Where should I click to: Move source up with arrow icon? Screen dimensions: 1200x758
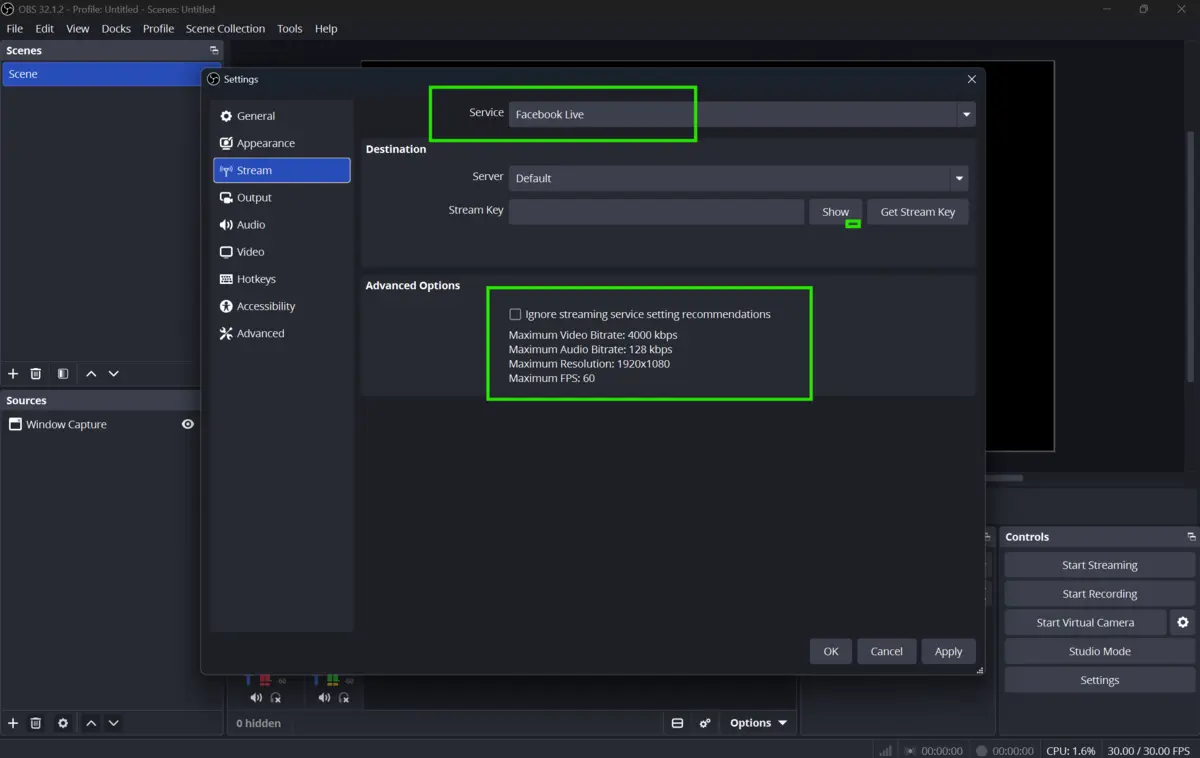pyautogui.click(x=91, y=723)
